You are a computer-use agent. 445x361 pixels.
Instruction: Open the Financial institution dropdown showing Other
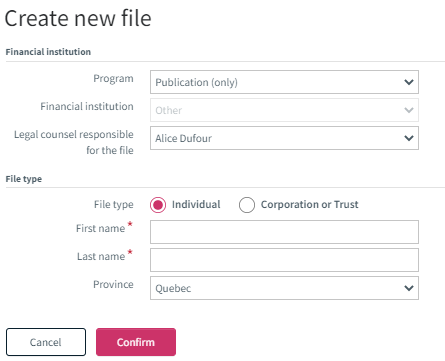tap(284, 110)
